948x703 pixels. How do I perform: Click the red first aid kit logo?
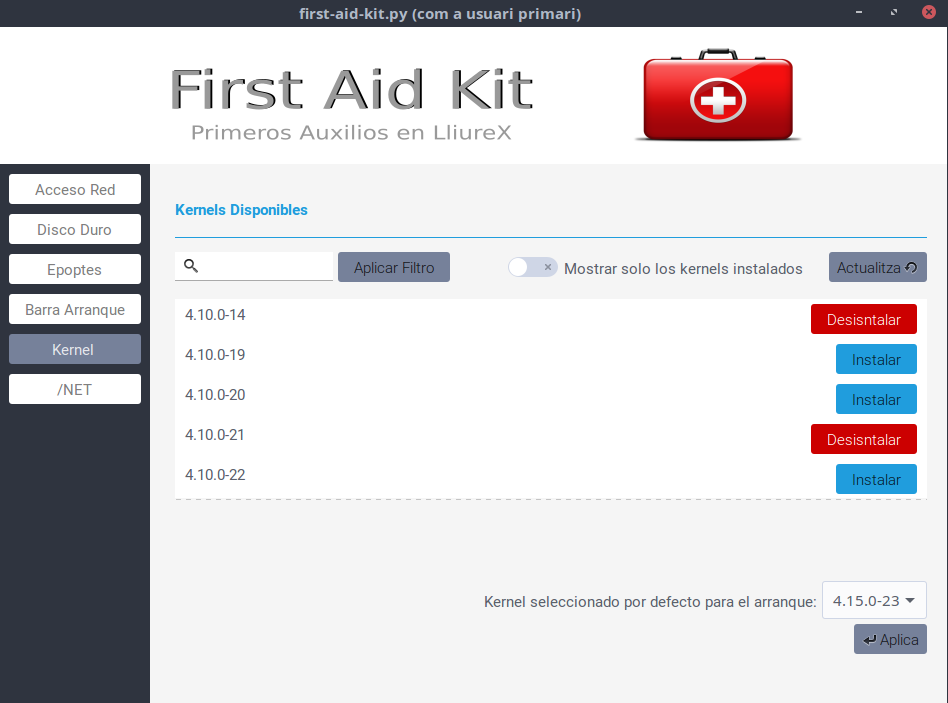718,95
